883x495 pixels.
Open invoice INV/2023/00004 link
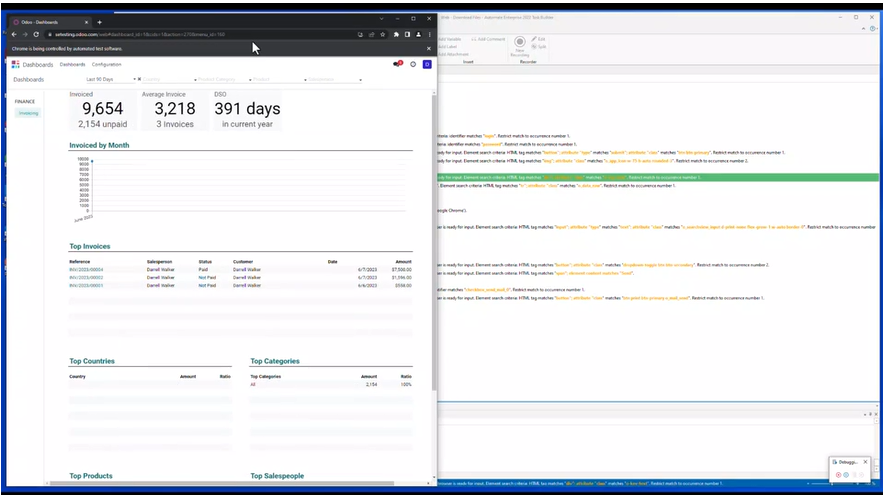pyautogui.click(x=86, y=270)
